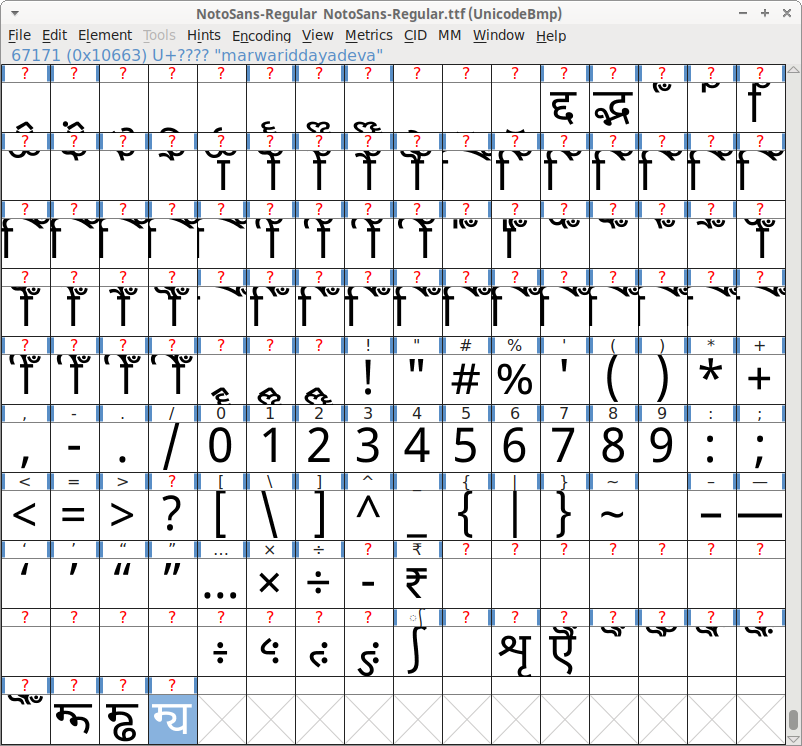The image size is (802, 746).
Task: Open the Encoding menu
Action: [x=261, y=35]
